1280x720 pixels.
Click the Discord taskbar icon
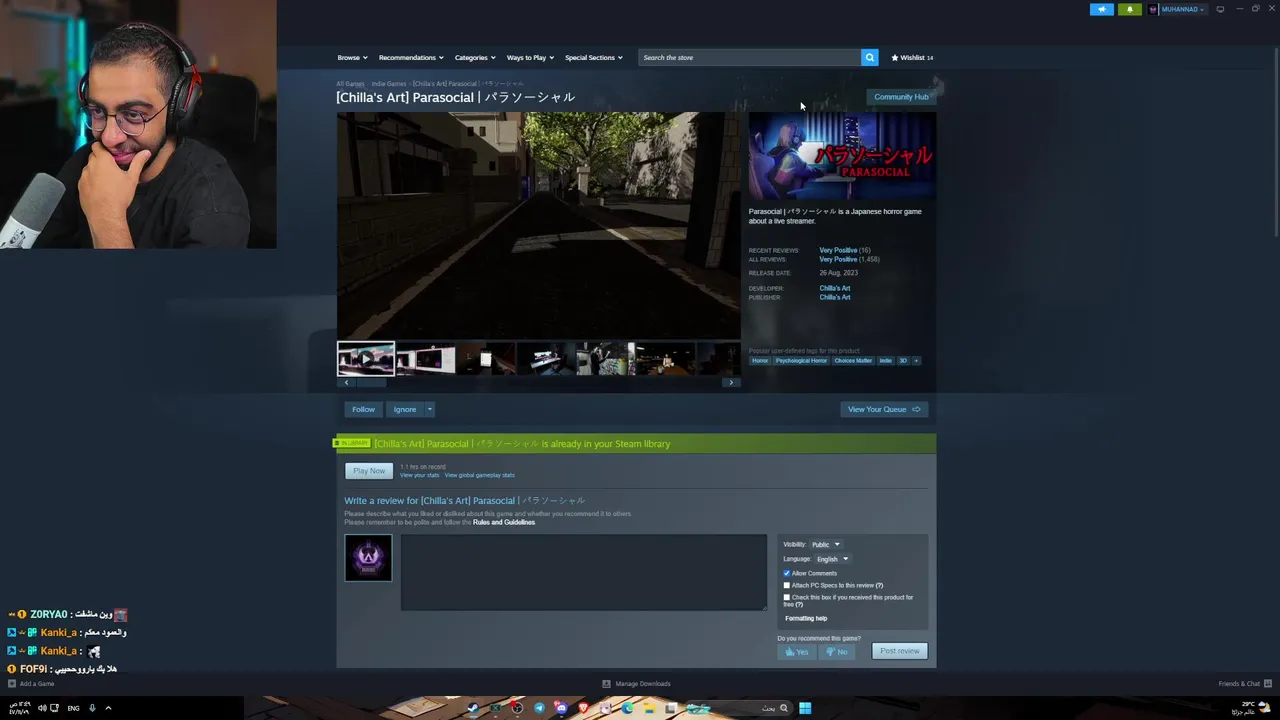click(561, 708)
